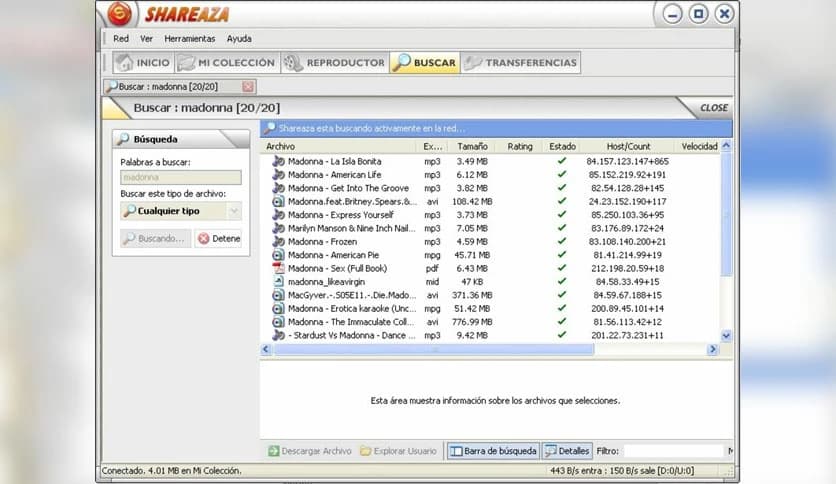Click the Búsqueda panel magnifier icon
836x484 pixels.
pos(123,139)
